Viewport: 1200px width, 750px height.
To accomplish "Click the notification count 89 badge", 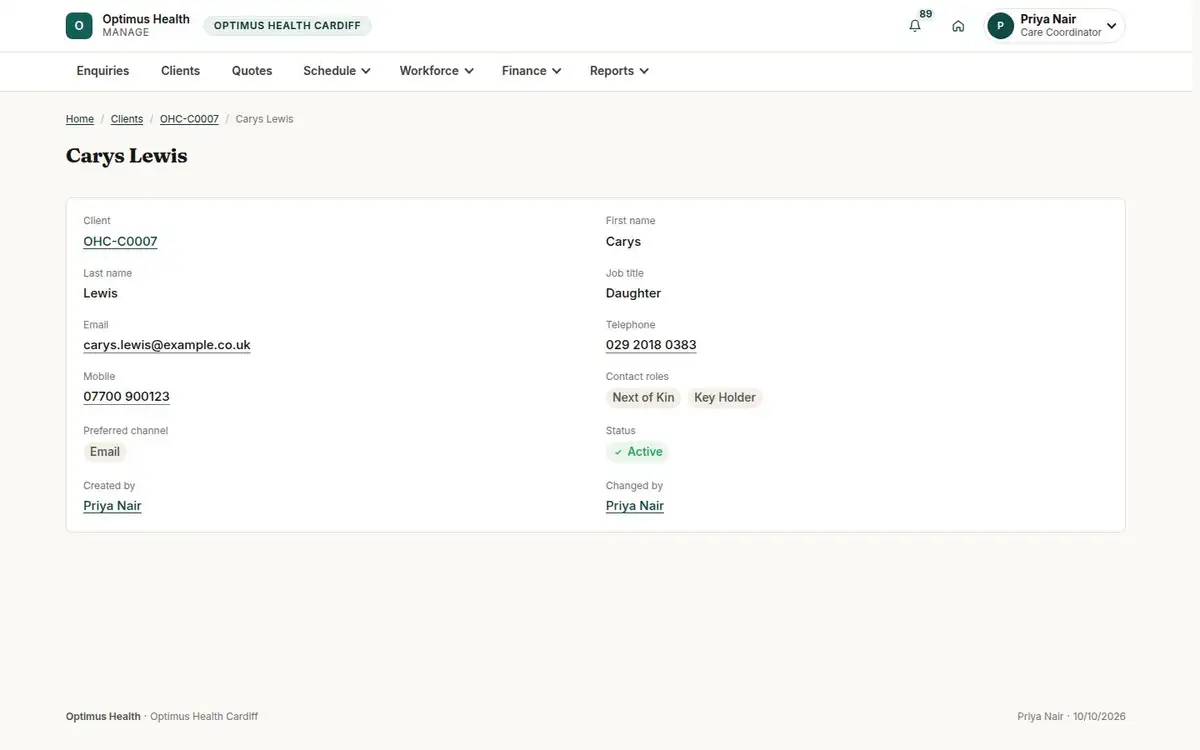I will click(926, 14).
